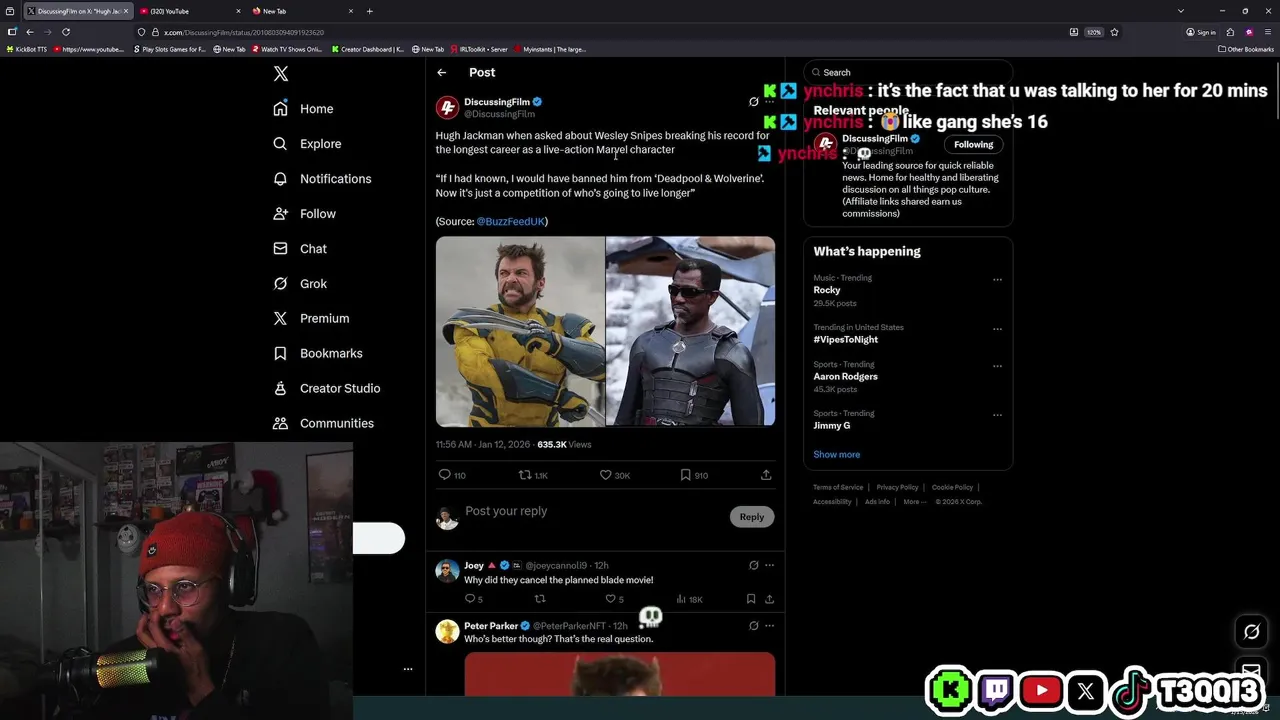This screenshot has width=1280, height=720.
Task: Repost the post with 1.1K reposts
Action: point(532,475)
